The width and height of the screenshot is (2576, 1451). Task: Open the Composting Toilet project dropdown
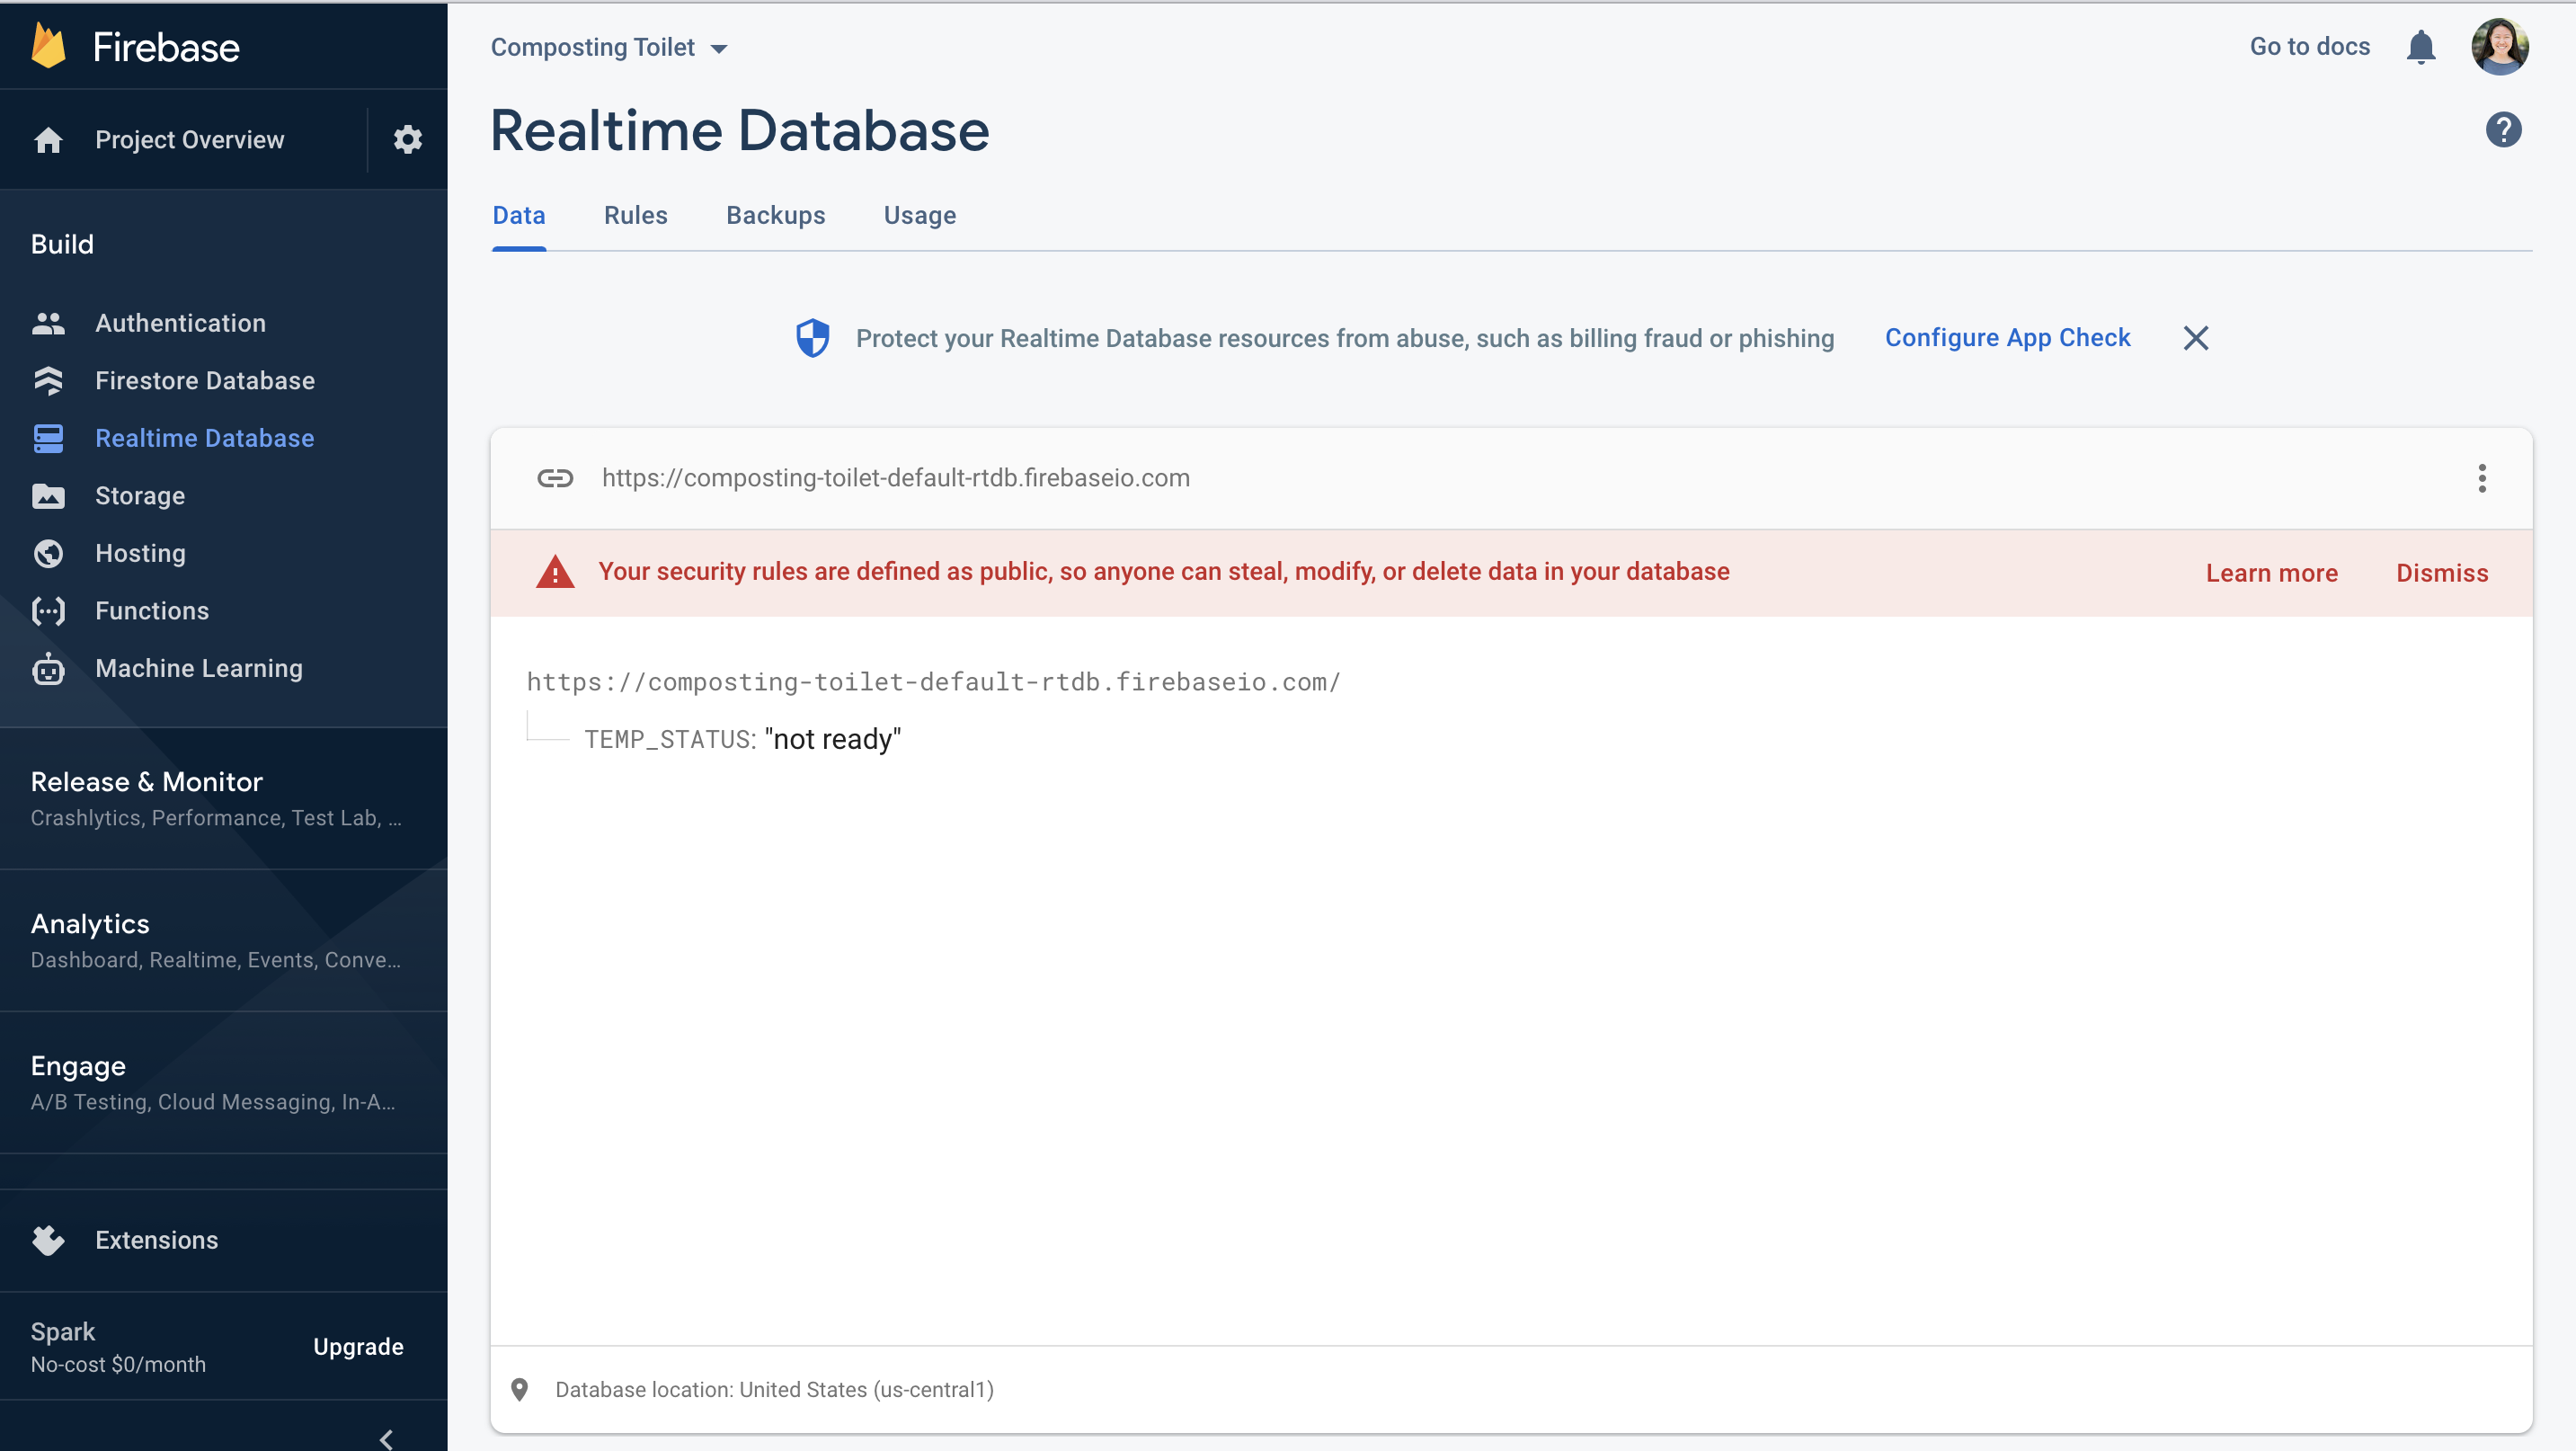click(x=609, y=47)
